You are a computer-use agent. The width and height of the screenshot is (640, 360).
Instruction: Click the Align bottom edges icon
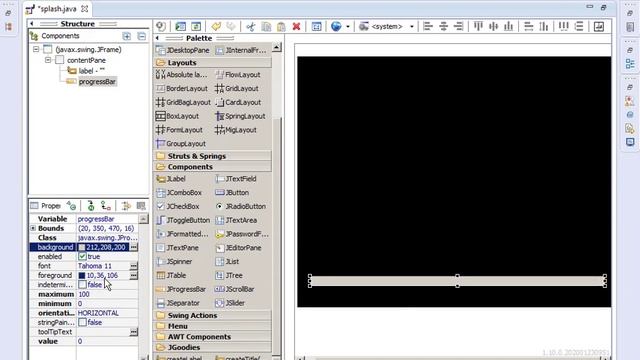[509, 27]
